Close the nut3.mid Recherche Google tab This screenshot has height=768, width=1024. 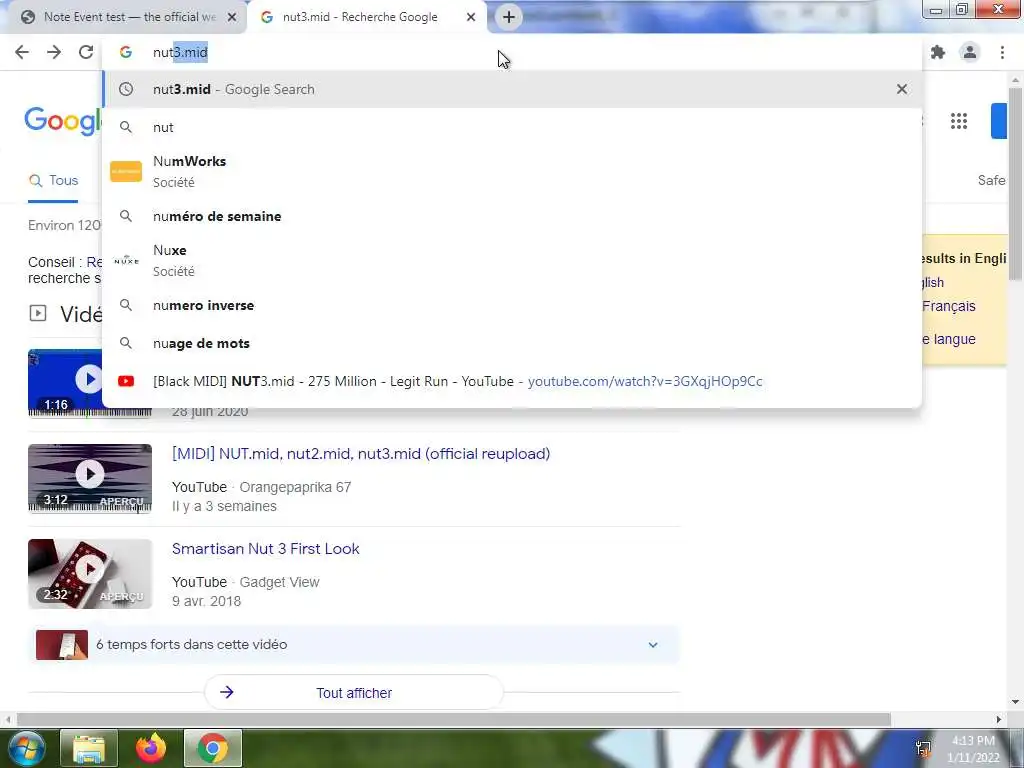pyautogui.click(x=471, y=17)
